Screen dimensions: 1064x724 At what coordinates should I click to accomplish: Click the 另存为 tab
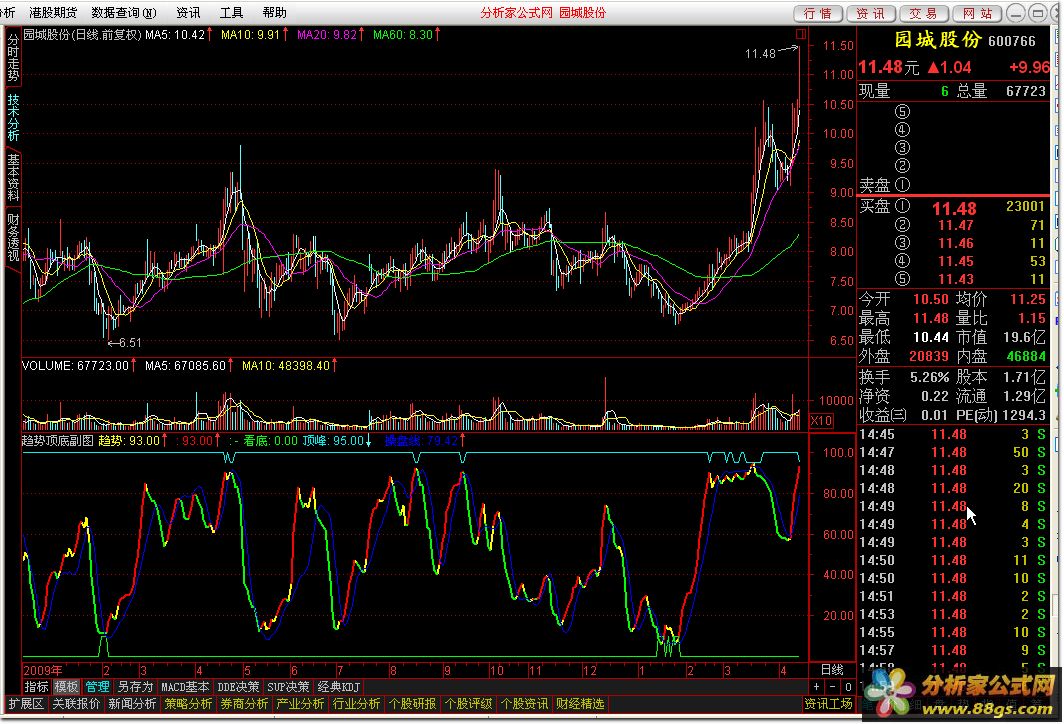click(x=135, y=687)
